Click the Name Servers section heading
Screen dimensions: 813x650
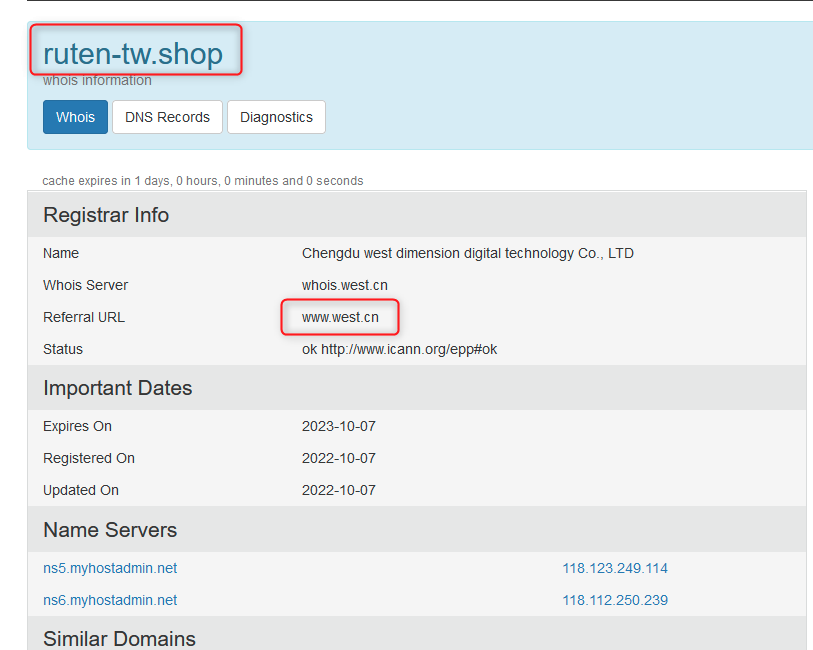110,530
